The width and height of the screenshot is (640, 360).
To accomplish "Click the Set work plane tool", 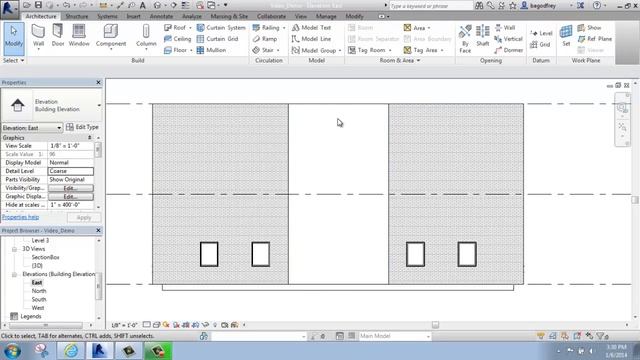I will pyautogui.click(x=566, y=36).
